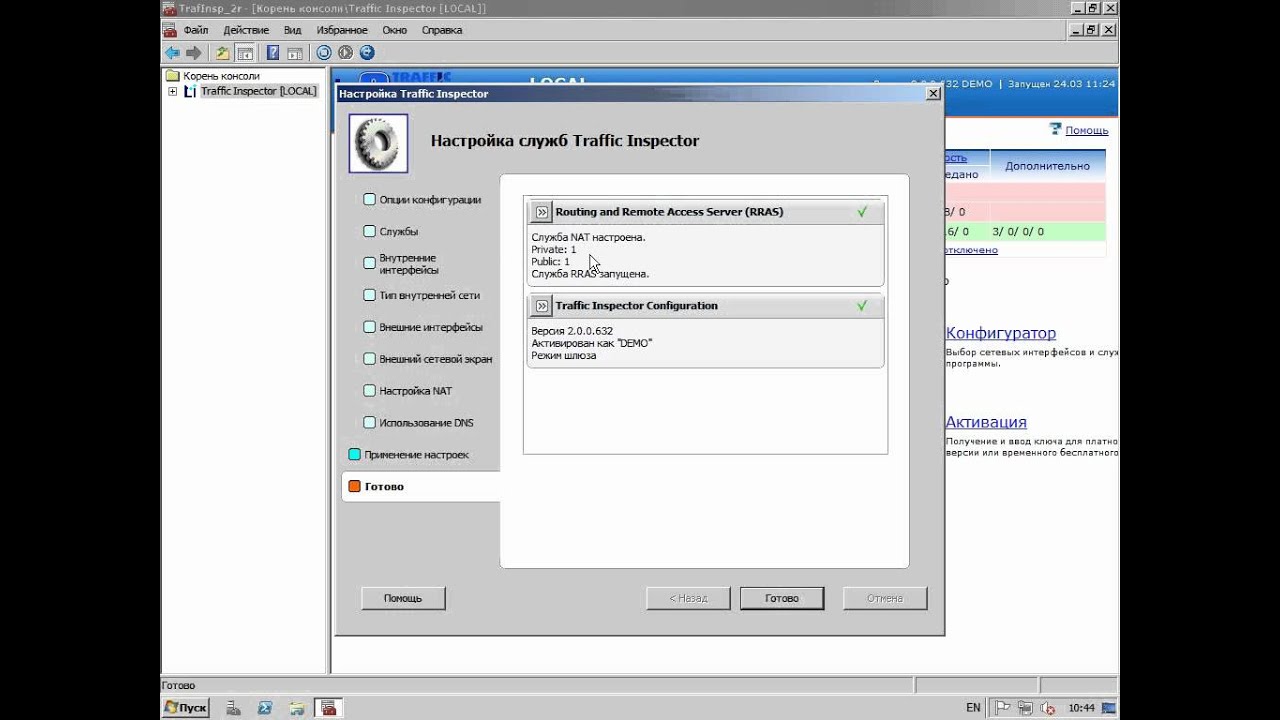Click the Помощь button in the wizard
The width and height of the screenshot is (1280, 720).
coord(403,598)
